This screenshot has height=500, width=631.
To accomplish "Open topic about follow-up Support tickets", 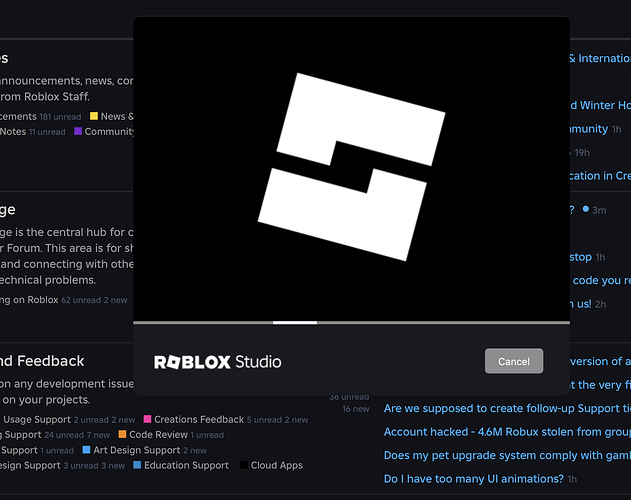I will (x=507, y=408).
